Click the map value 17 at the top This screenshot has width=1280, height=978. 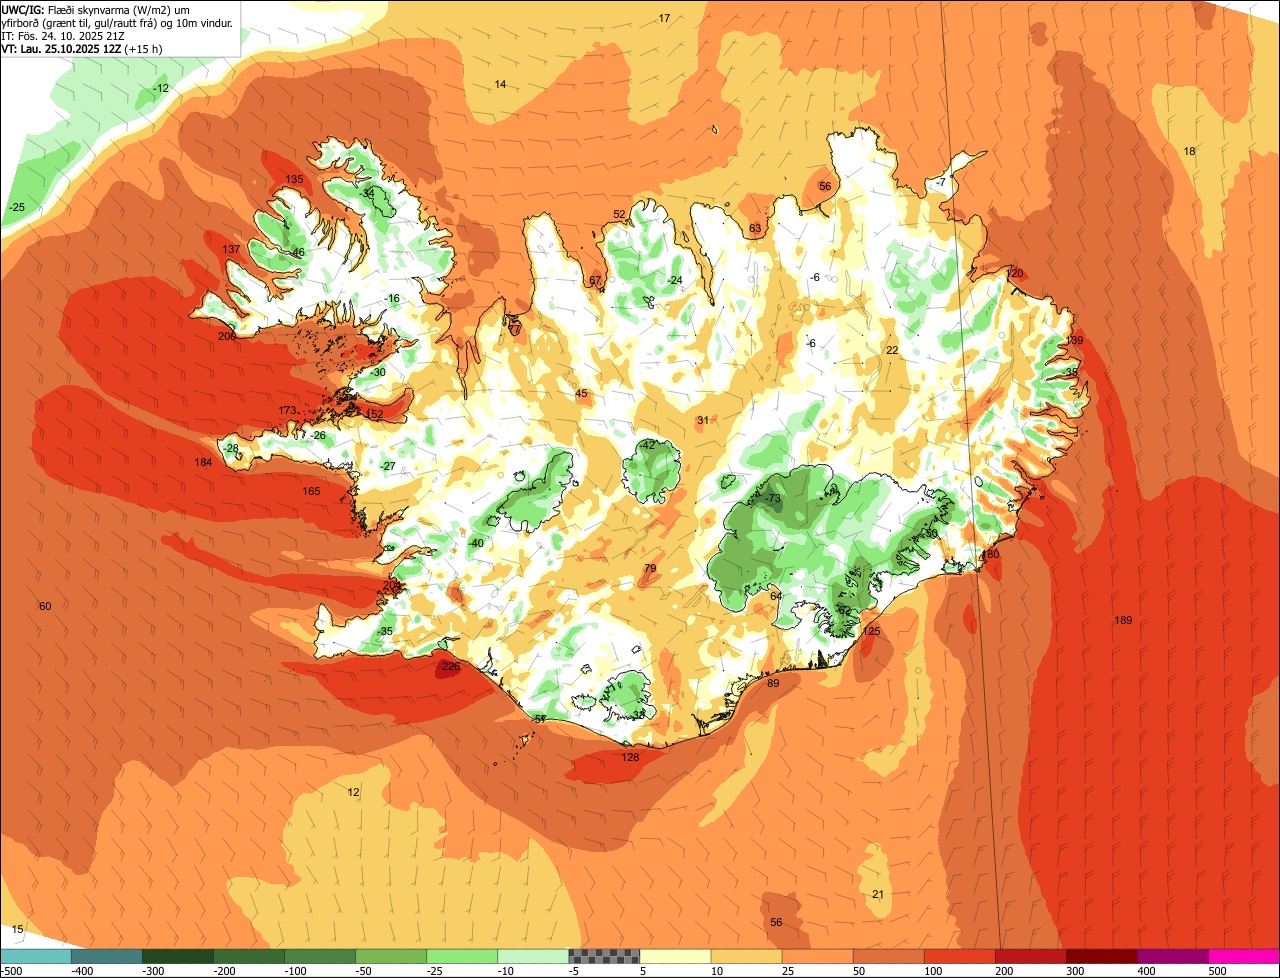click(664, 18)
